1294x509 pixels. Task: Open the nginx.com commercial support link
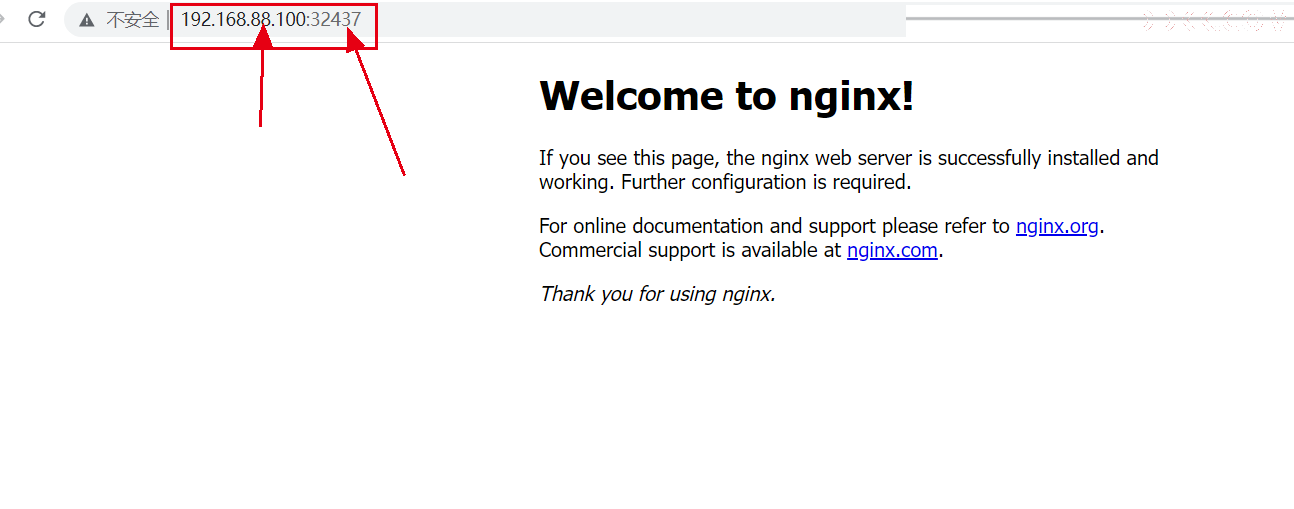[x=892, y=250]
